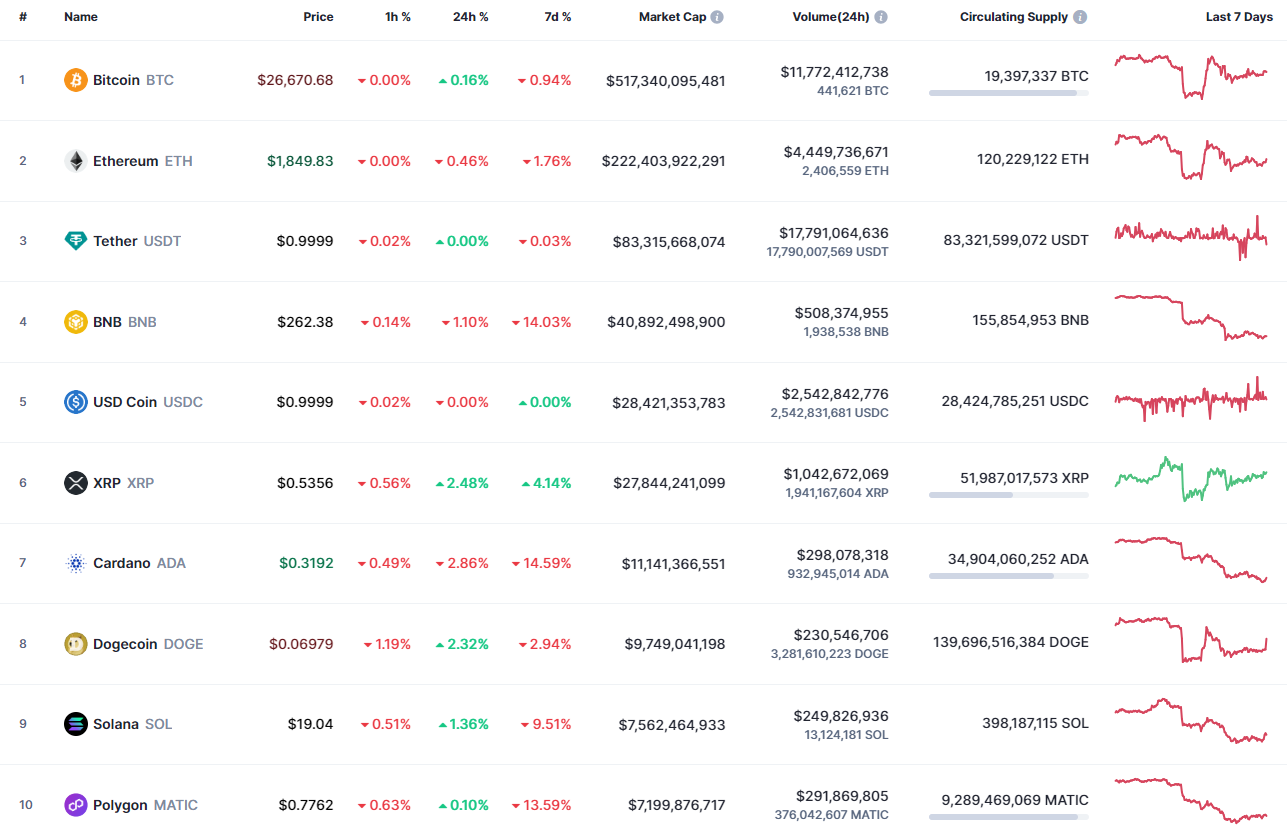Viewport: 1287px width, 837px height.
Task: Open the Circulating Supply info tooltip
Action: (1078, 16)
